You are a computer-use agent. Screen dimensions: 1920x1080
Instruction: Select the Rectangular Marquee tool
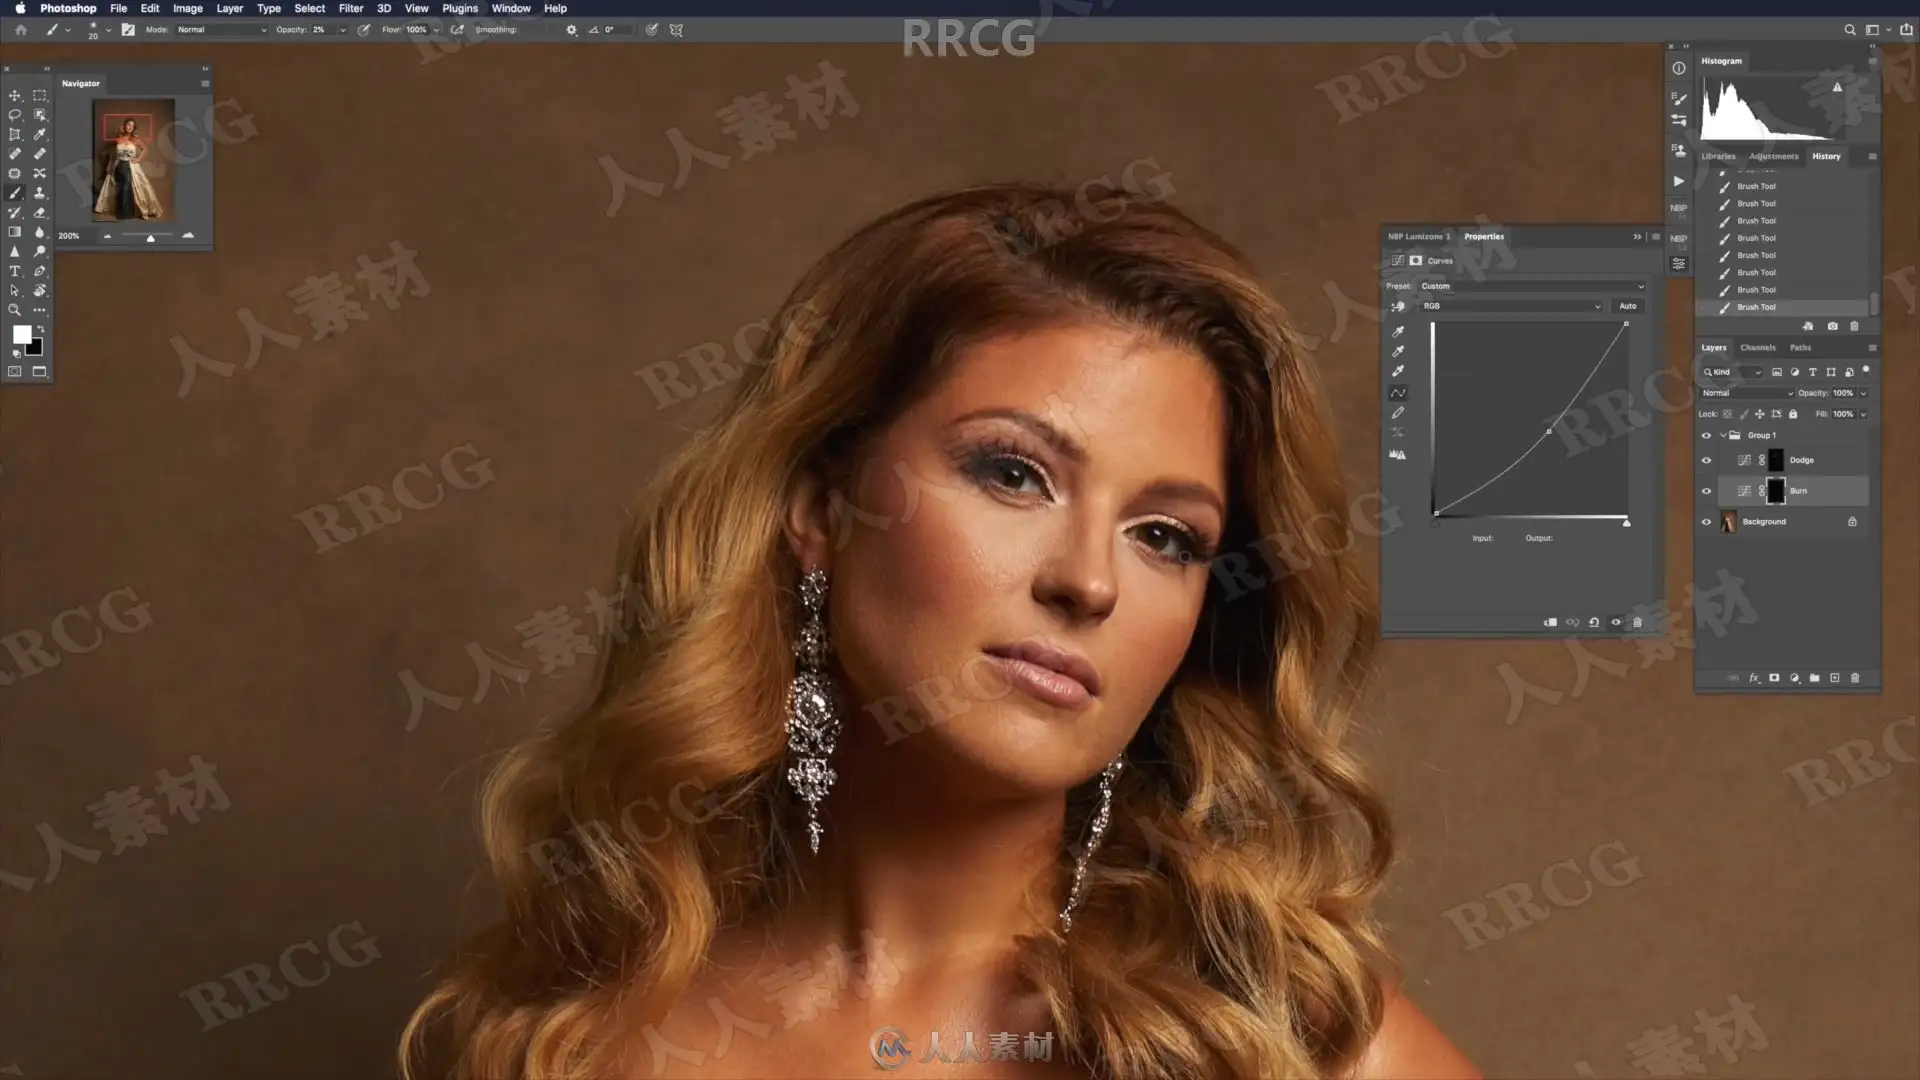[x=40, y=96]
